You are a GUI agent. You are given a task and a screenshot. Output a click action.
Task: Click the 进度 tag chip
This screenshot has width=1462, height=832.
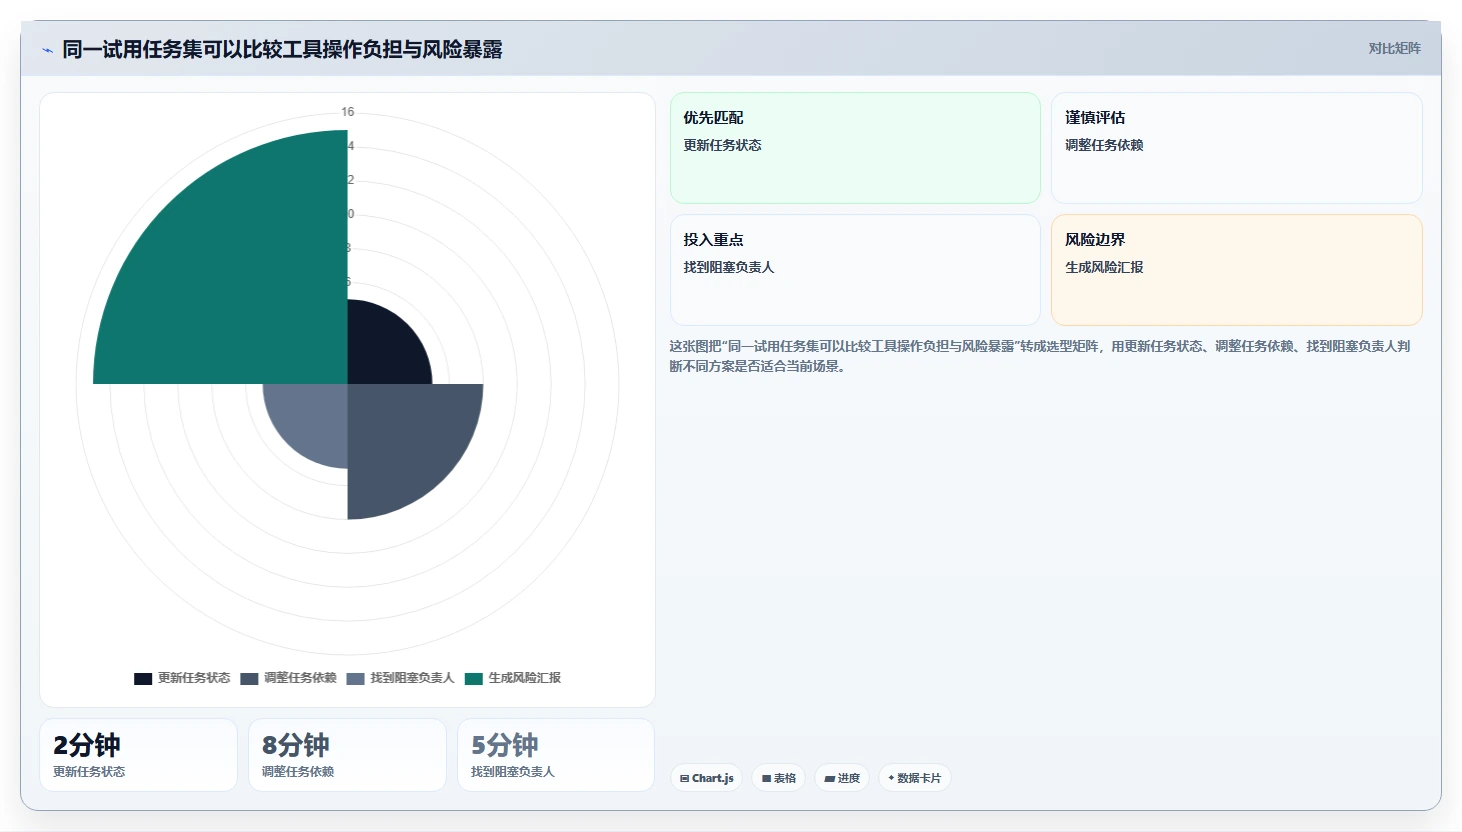pos(842,778)
